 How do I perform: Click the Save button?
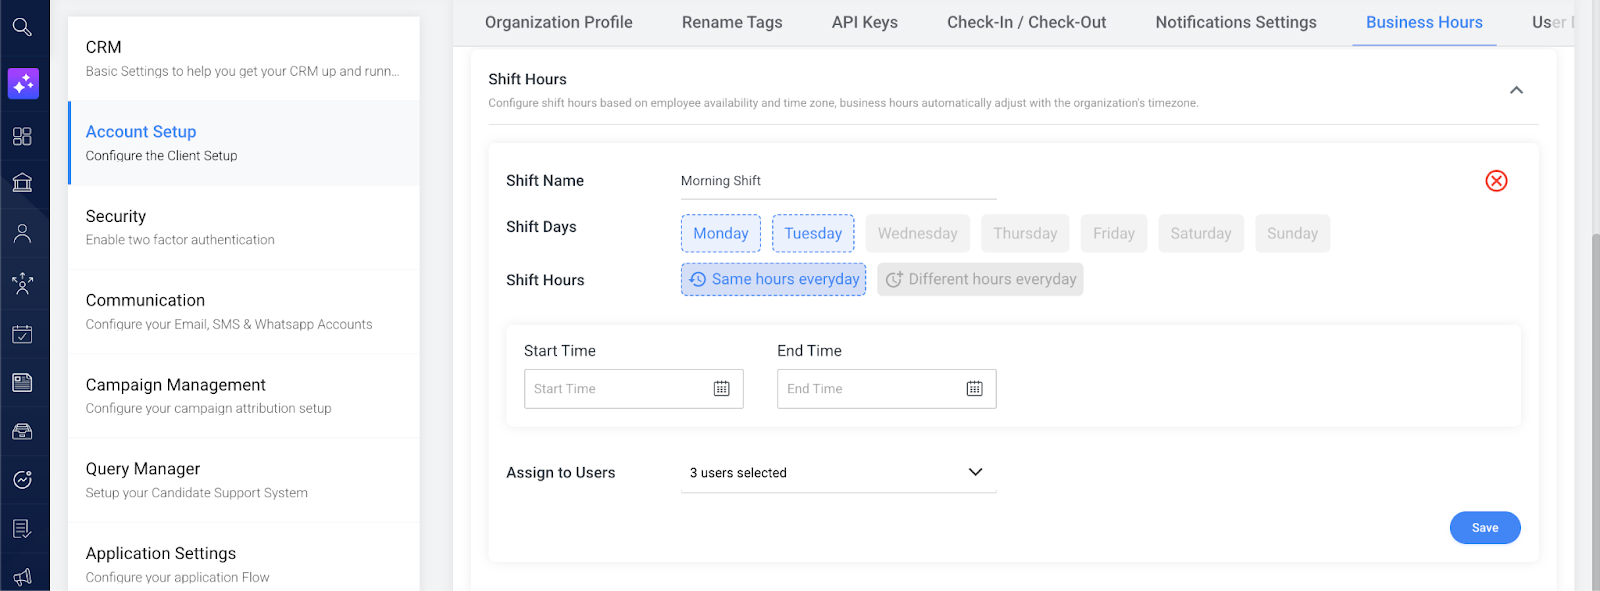point(1484,528)
